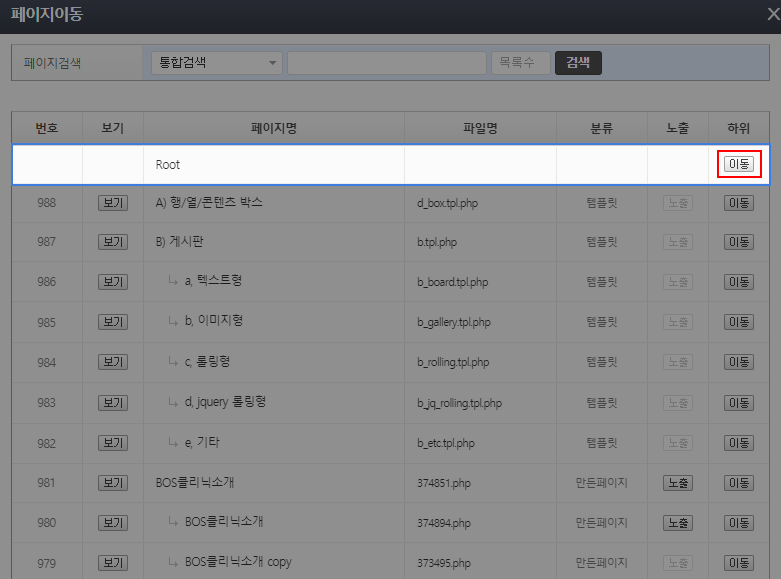Click 보기 for A) 행/열/콘텐츠 박스

pos(112,203)
